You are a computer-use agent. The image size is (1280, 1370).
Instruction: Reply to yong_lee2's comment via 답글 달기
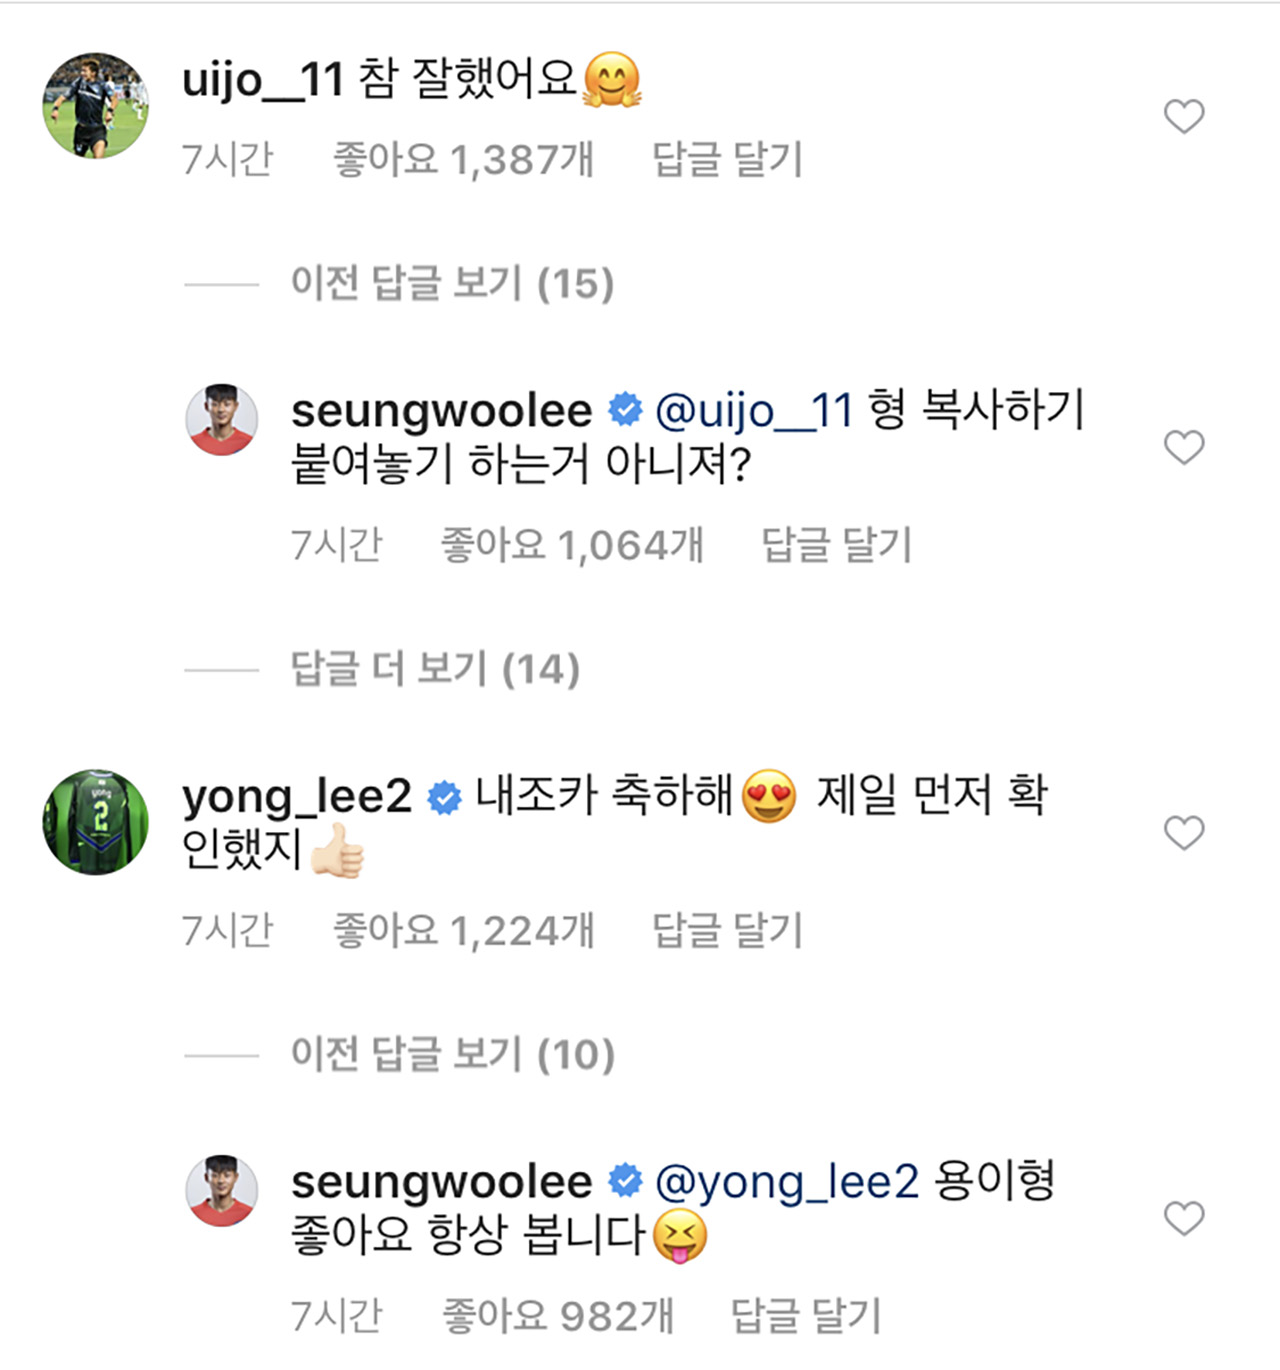[727, 931]
